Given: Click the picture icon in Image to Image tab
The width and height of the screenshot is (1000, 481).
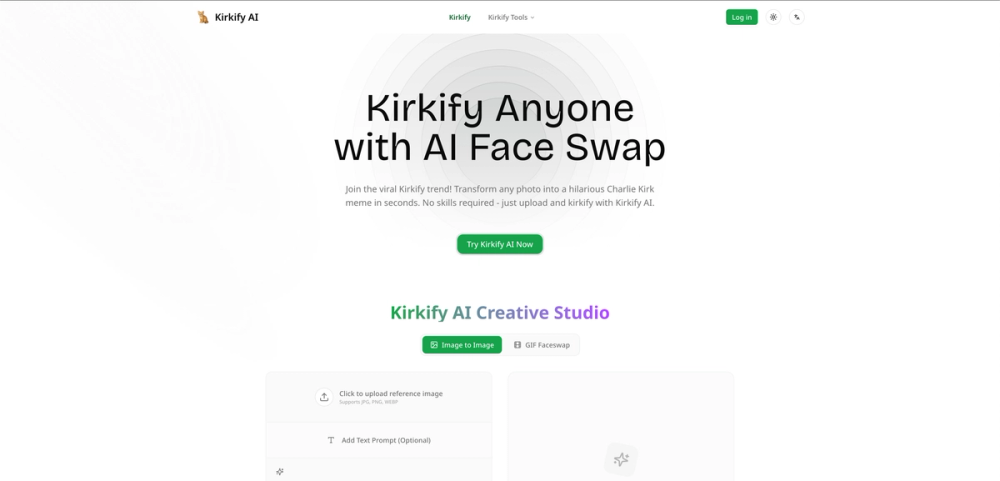Looking at the screenshot, I should pyautogui.click(x=434, y=345).
